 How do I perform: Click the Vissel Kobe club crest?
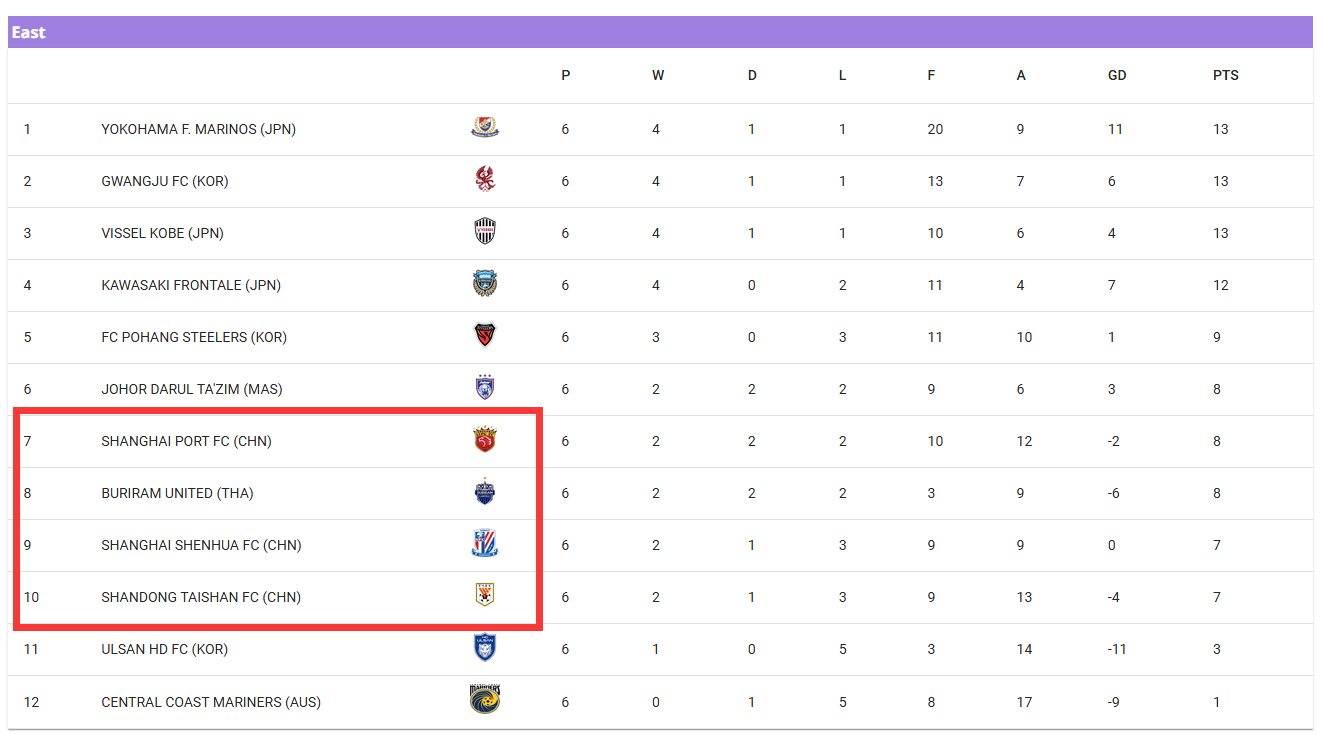point(485,232)
